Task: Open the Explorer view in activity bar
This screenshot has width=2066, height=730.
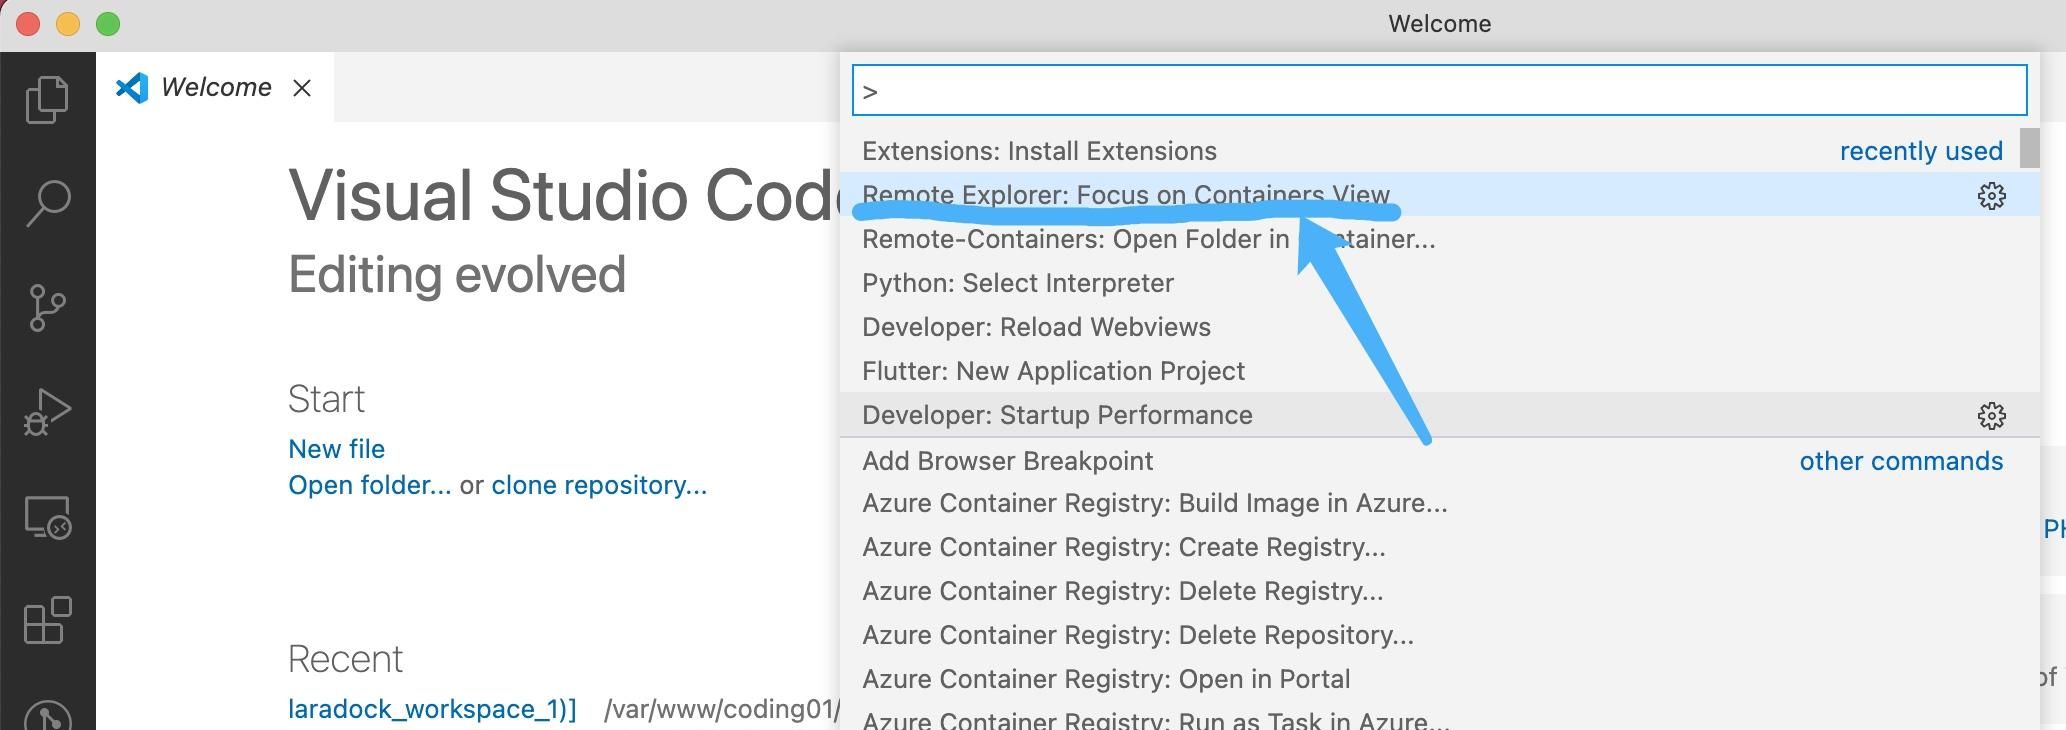Action: [x=47, y=99]
